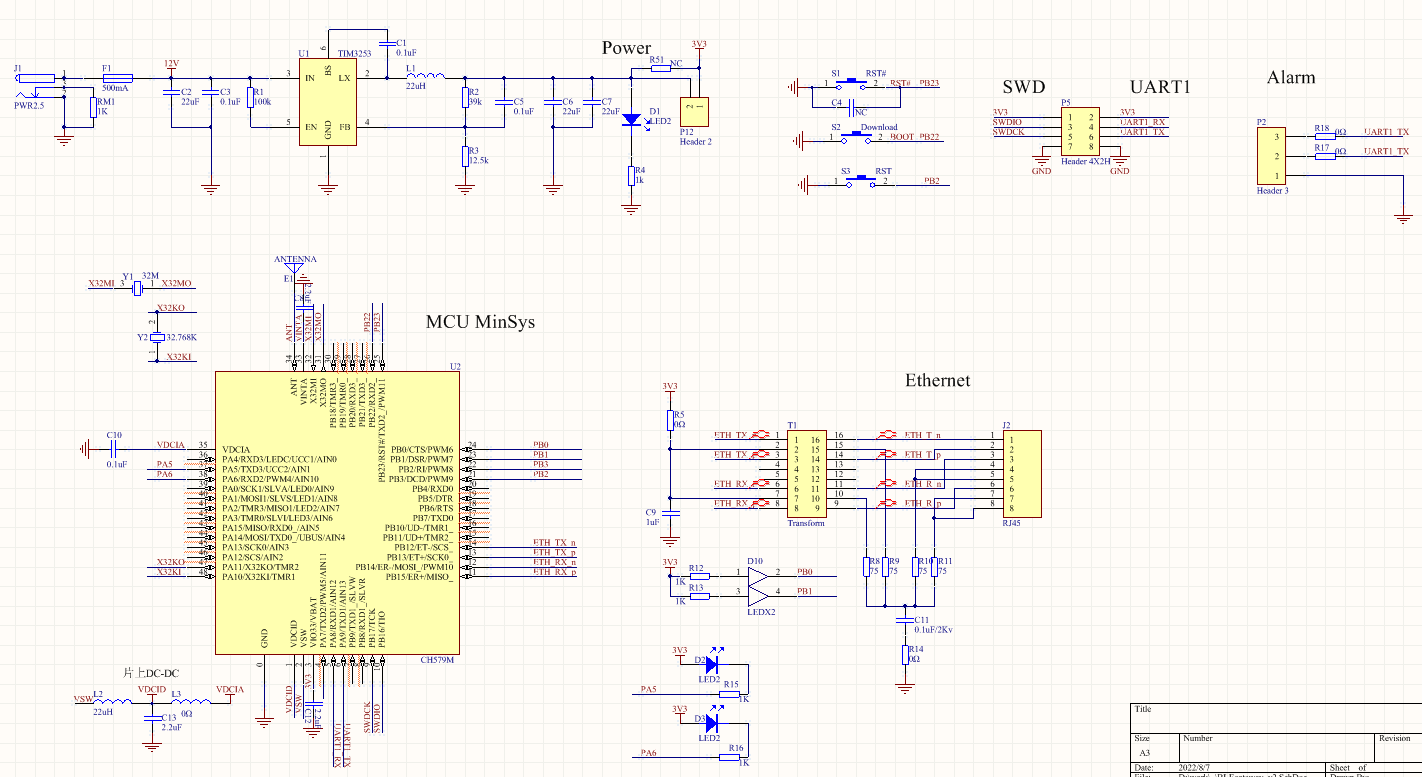
Task: Click the PB22 net label beside S2
Action: point(929,137)
